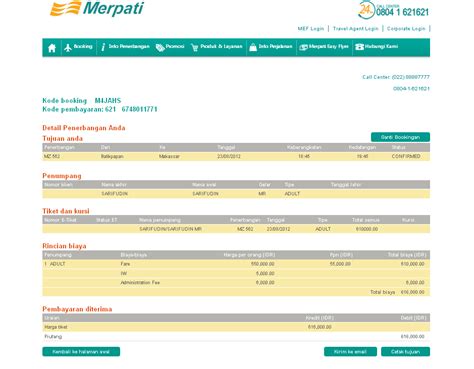Viewport: 474px width, 369px height.
Task: Open the Merpati Easy Flyer menu
Action: 324,47
